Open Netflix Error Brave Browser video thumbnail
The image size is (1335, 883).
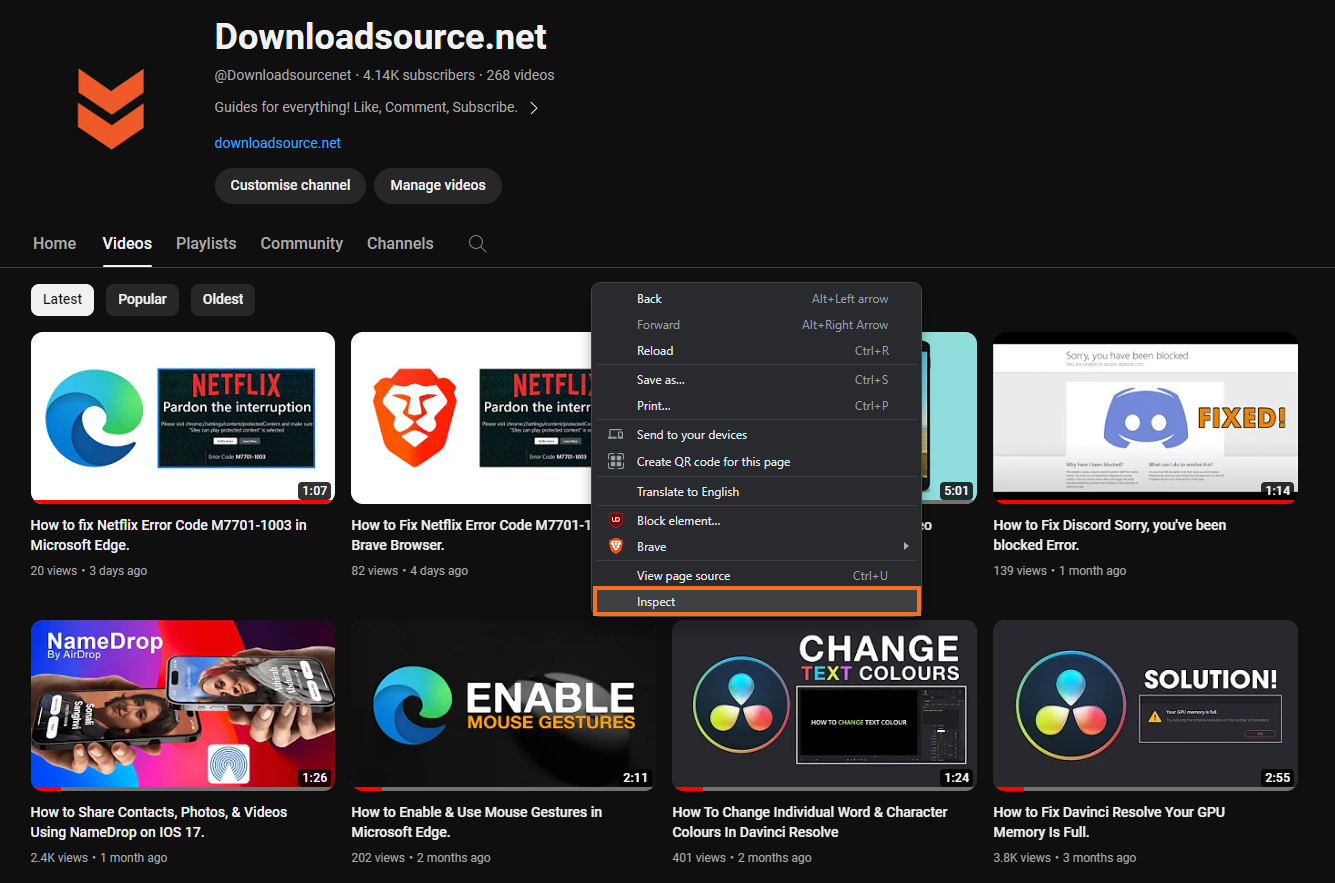[x=471, y=418]
